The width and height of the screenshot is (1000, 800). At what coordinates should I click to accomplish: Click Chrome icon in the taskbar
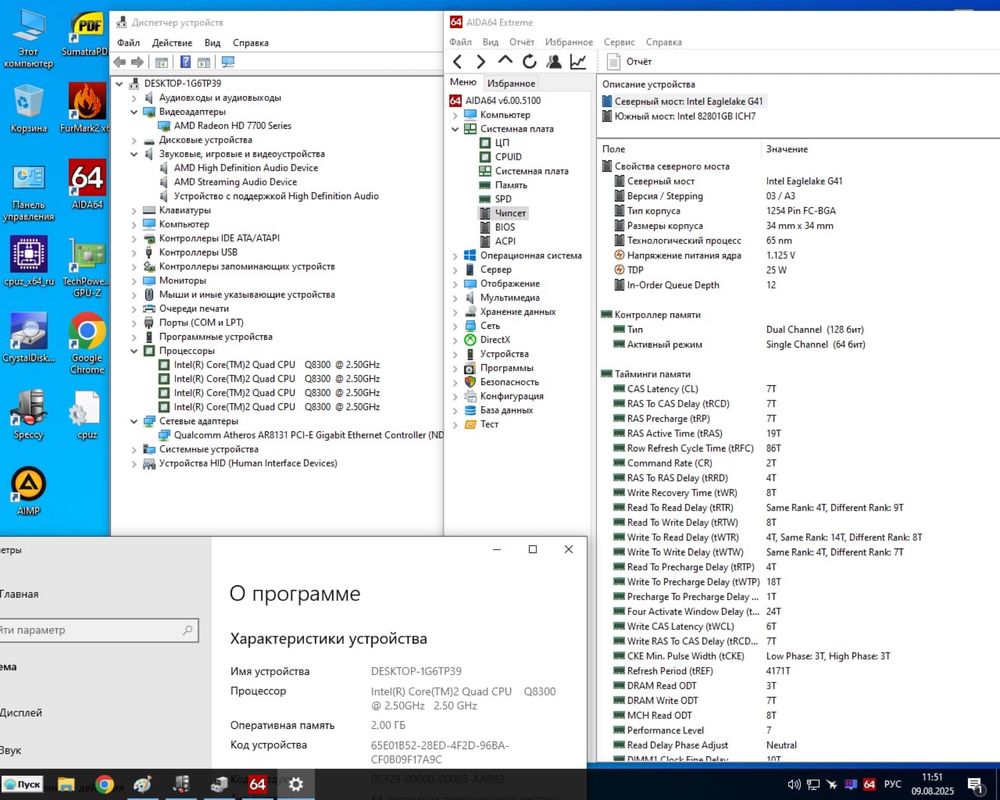pos(105,784)
